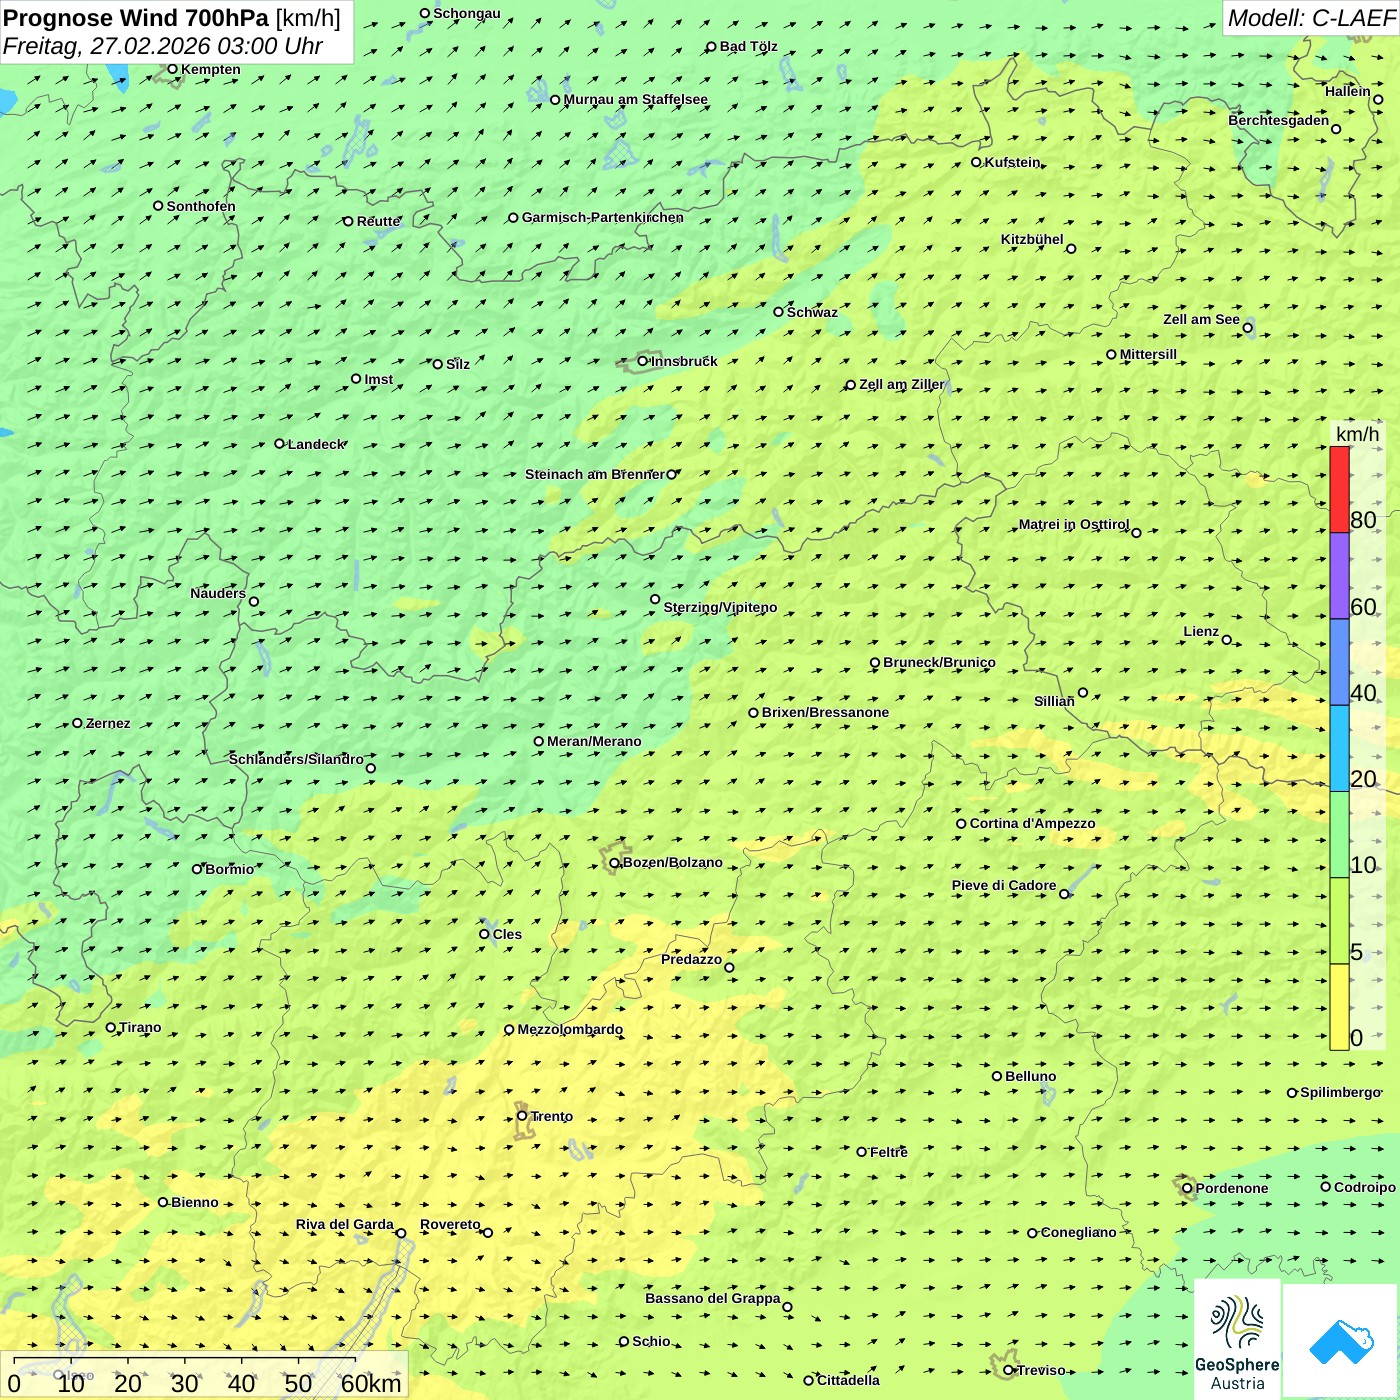Click the 'Sillian' label

1054,701
